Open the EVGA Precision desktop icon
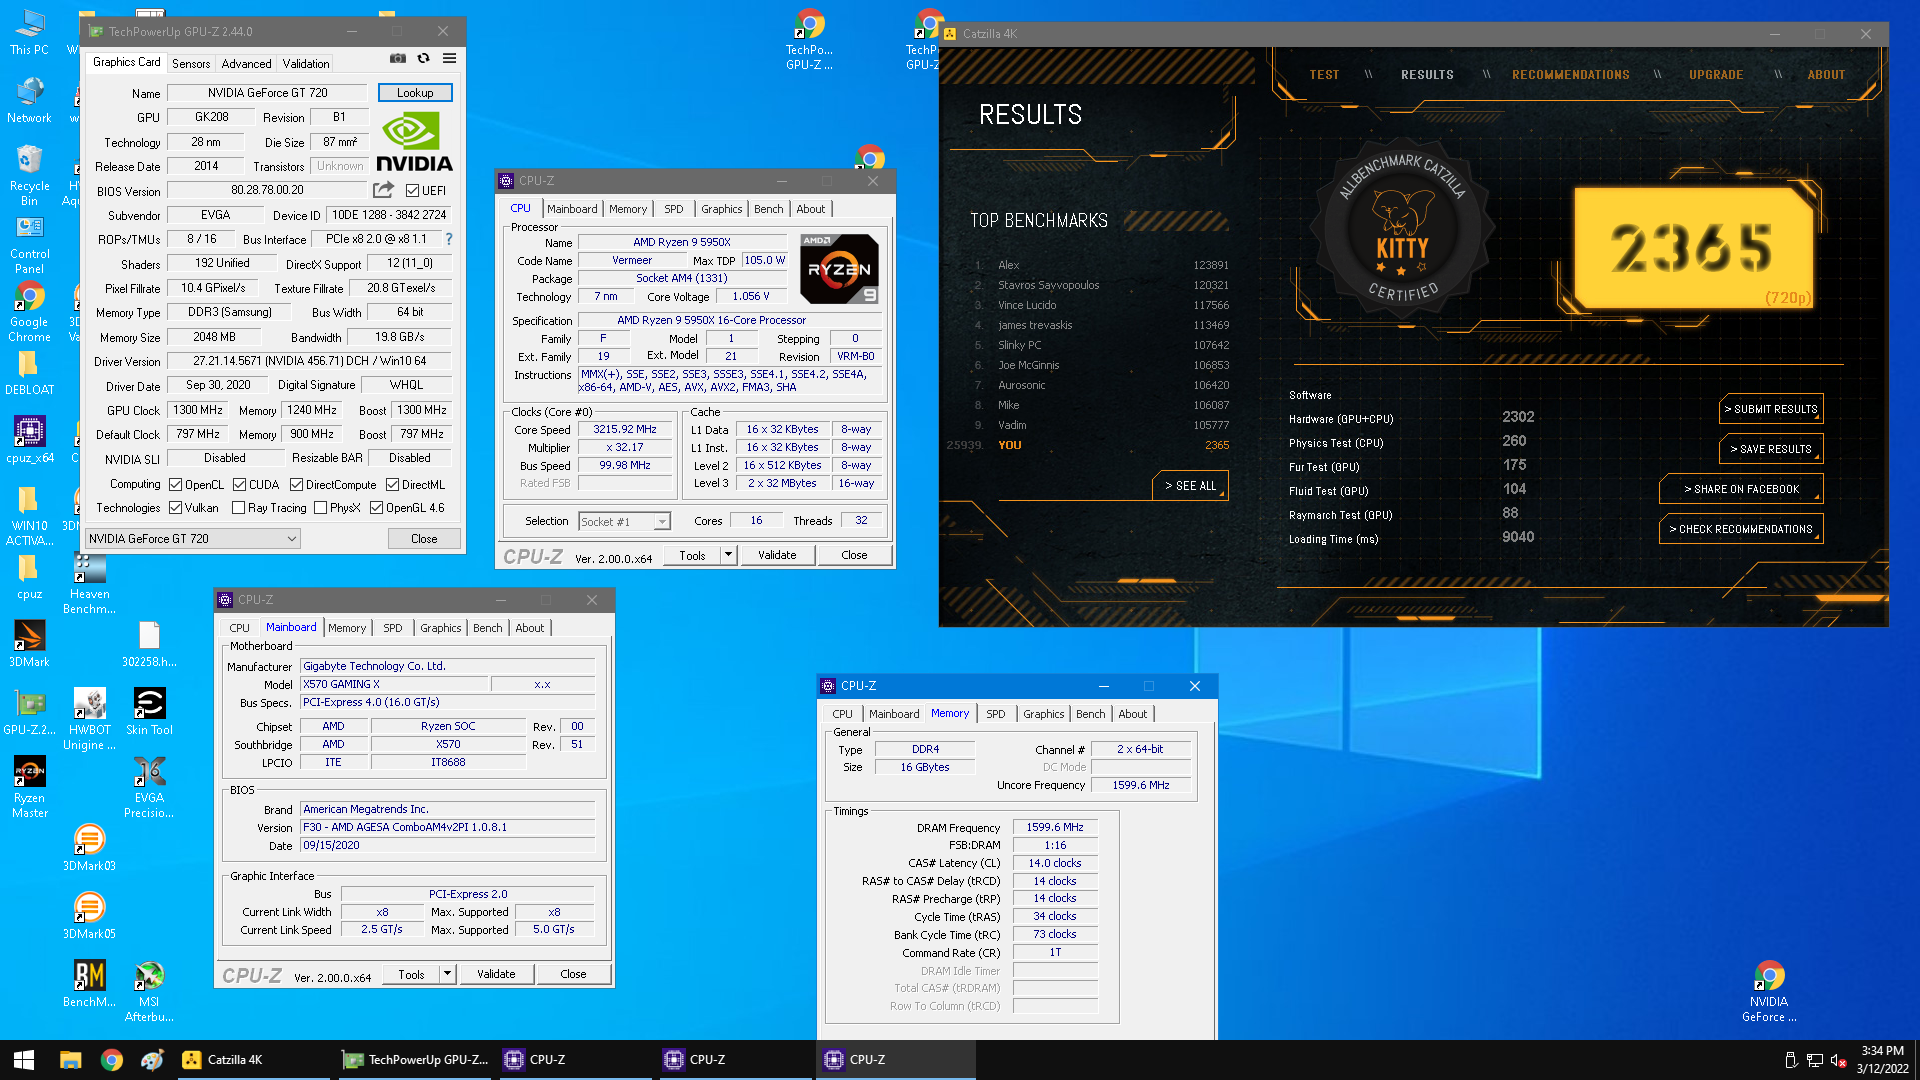The image size is (1920, 1080). [149, 788]
